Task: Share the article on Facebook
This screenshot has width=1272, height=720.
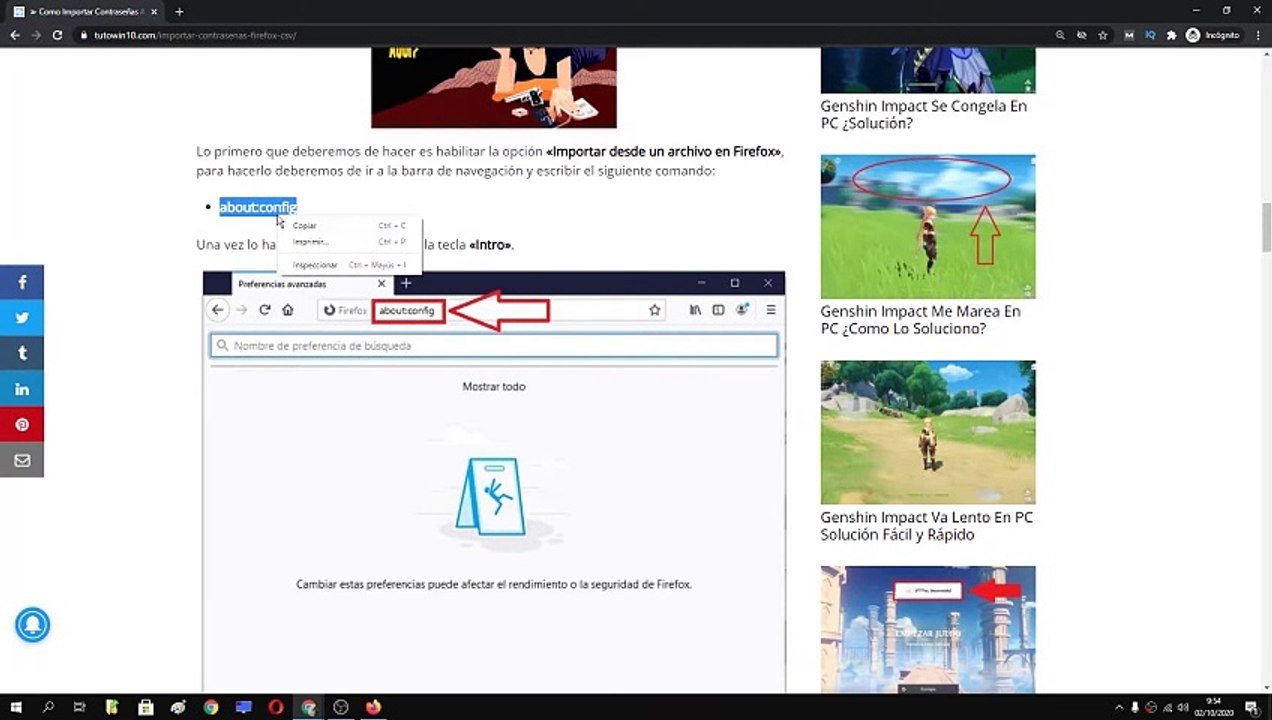Action: pyautogui.click(x=22, y=282)
